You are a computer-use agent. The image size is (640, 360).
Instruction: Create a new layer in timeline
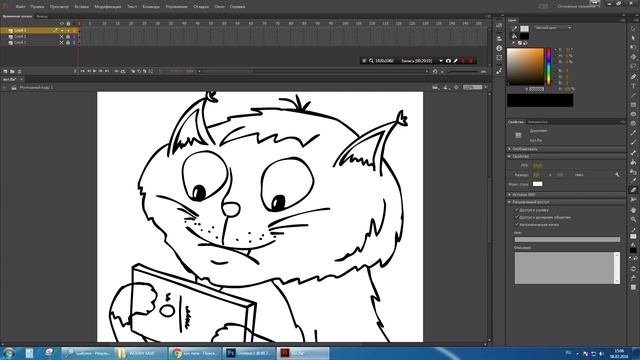coord(5,71)
